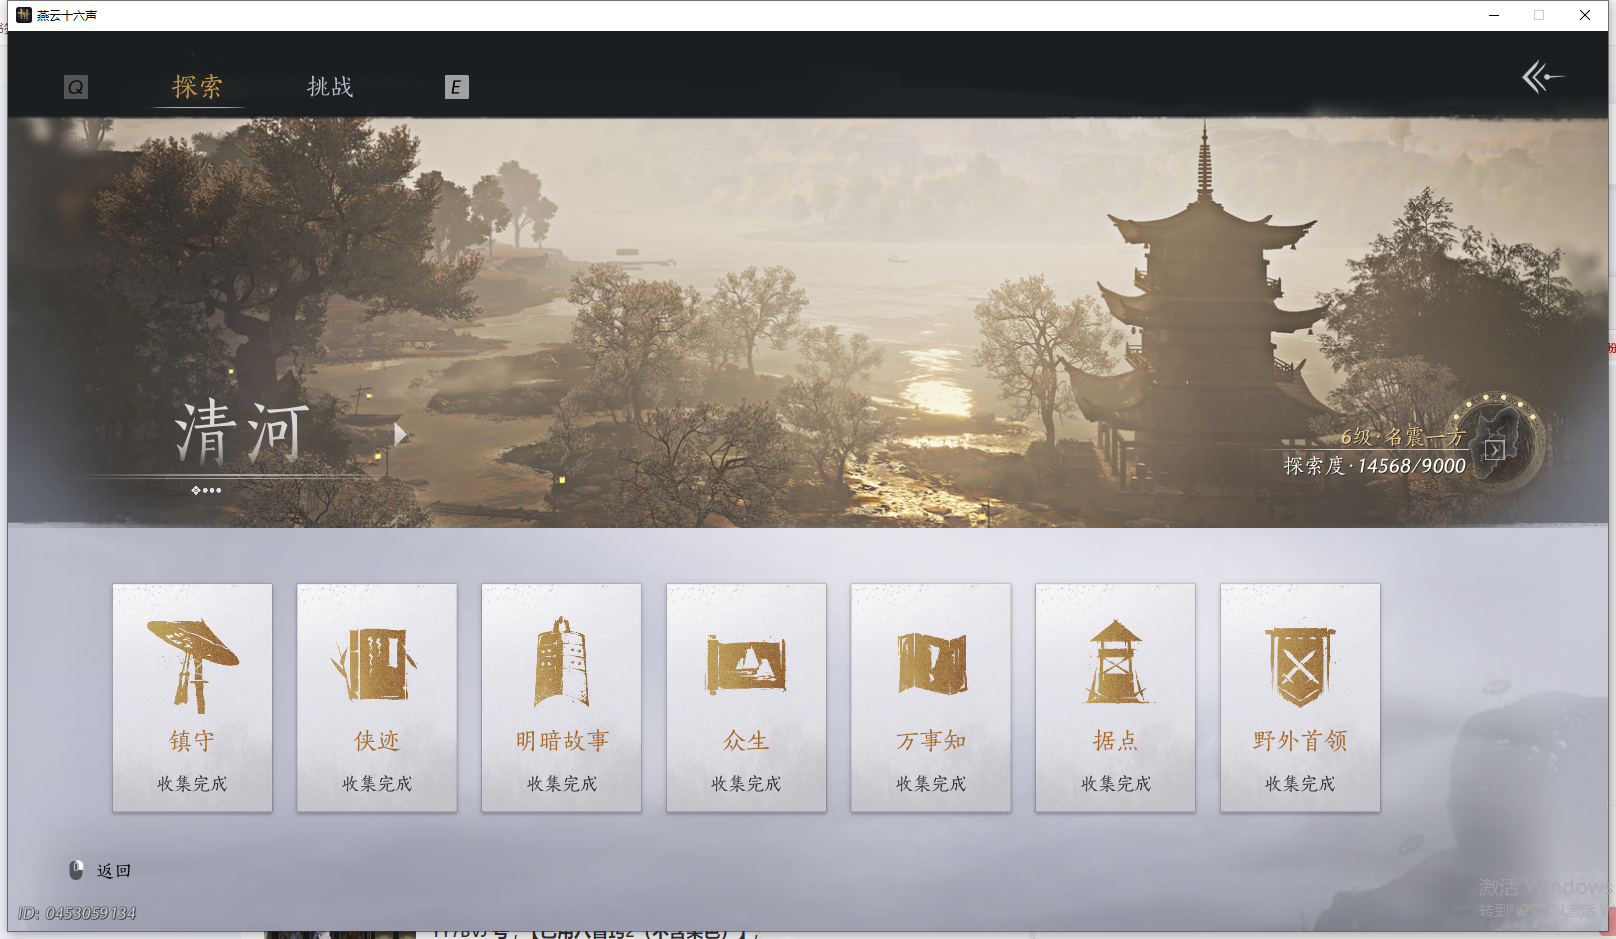Click the E hotkey indicator
1616x939 pixels.
457,87
